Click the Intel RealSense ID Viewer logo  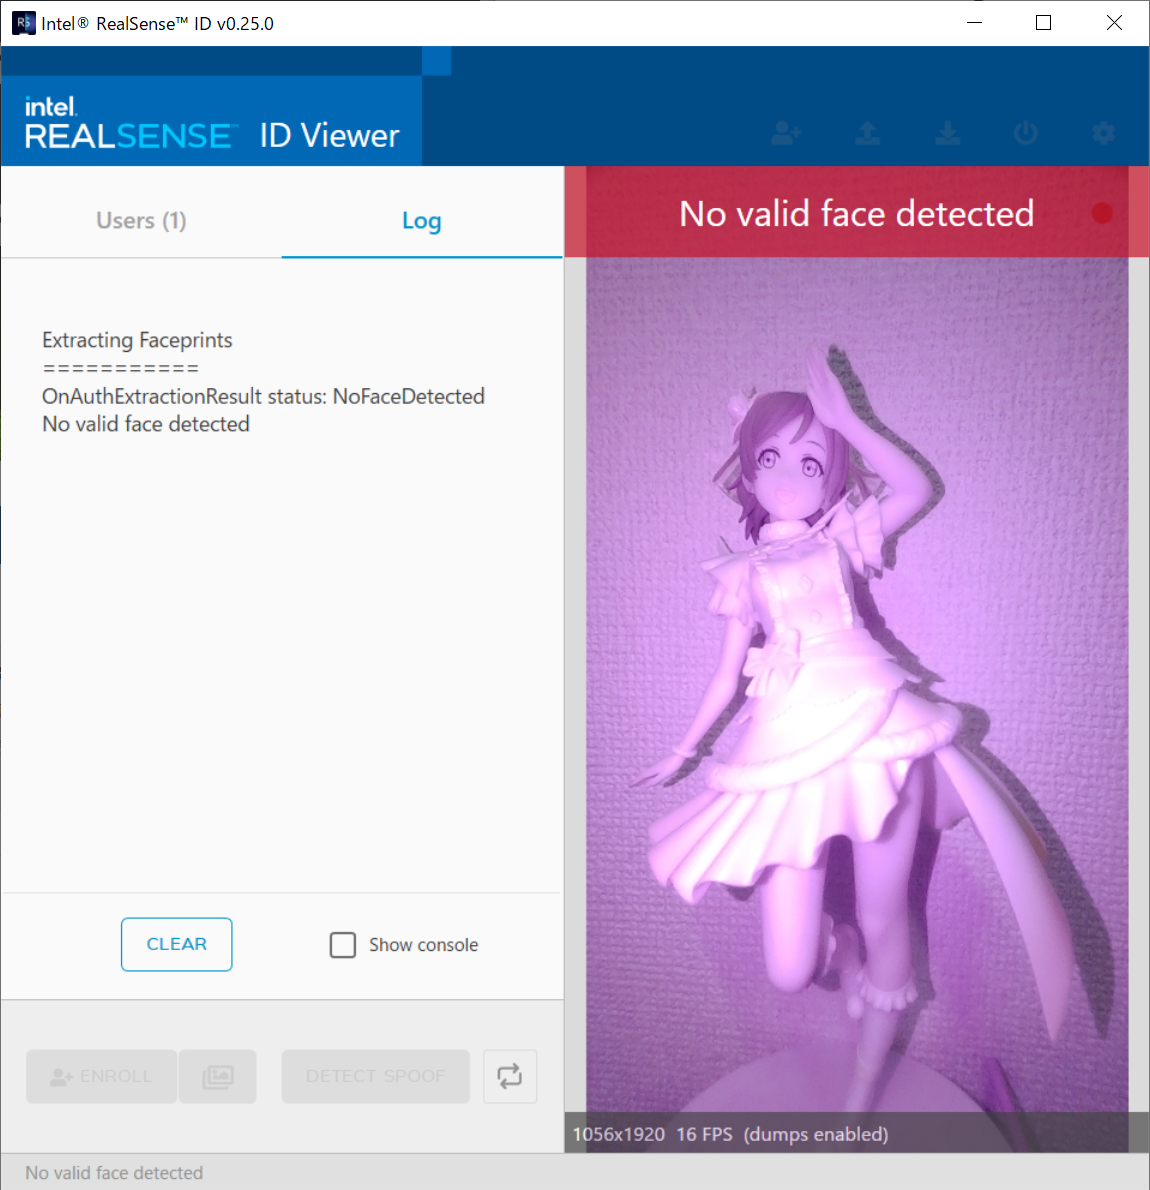tap(212, 123)
